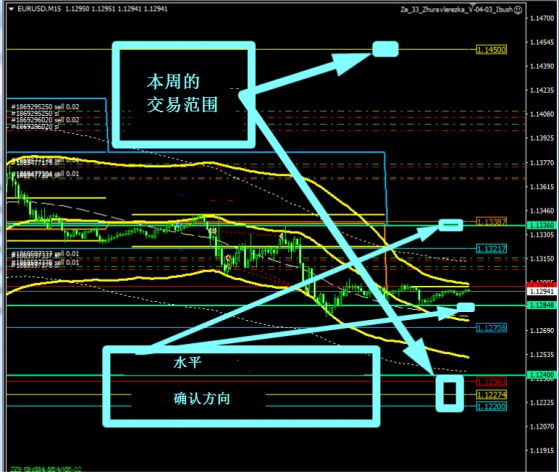Click 1.12690 on the price scale
The width and height of the screenshot is (559, 472).
tap(542, 331)
